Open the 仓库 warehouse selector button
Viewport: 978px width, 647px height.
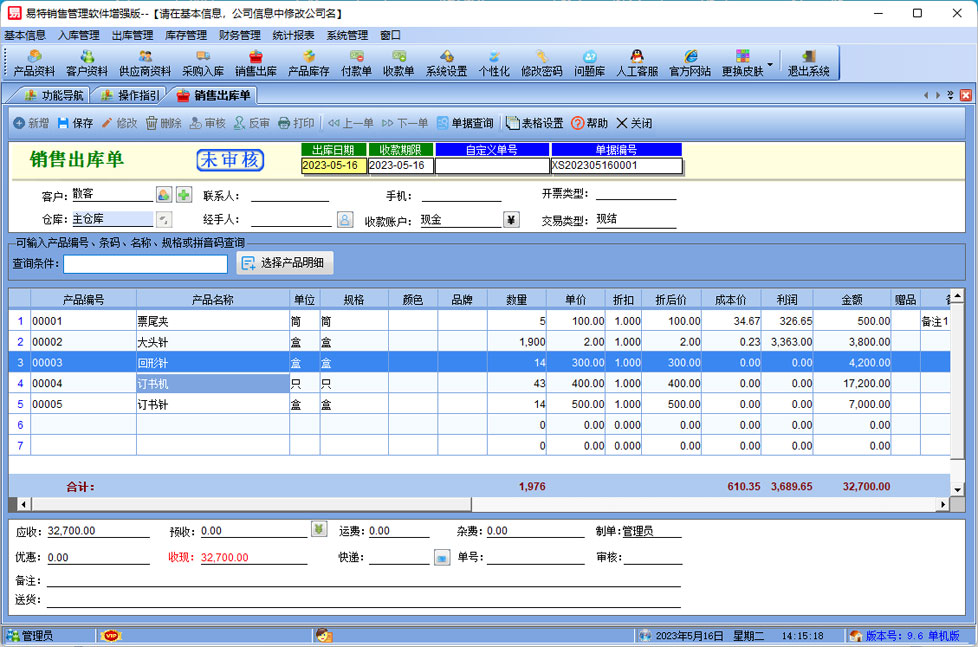164,220
